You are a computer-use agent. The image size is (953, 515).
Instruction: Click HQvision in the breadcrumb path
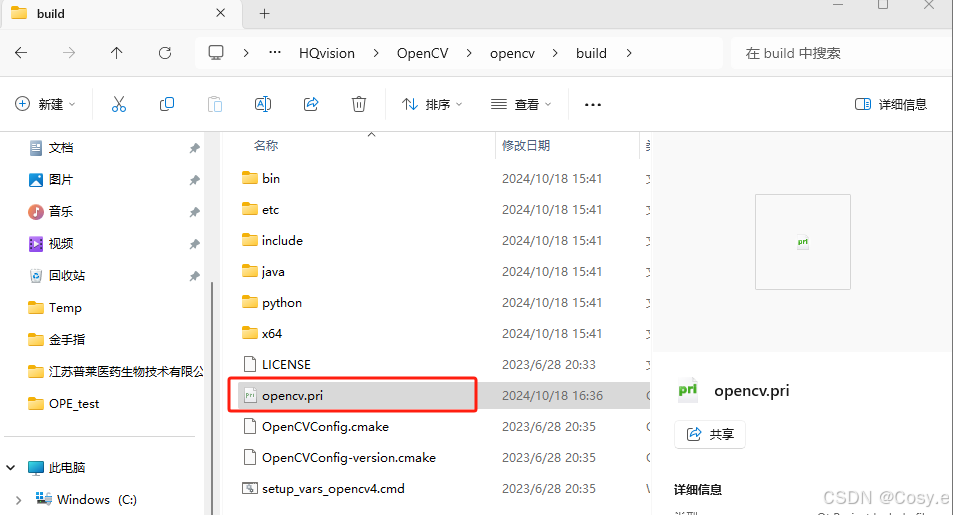coord(327,54)
